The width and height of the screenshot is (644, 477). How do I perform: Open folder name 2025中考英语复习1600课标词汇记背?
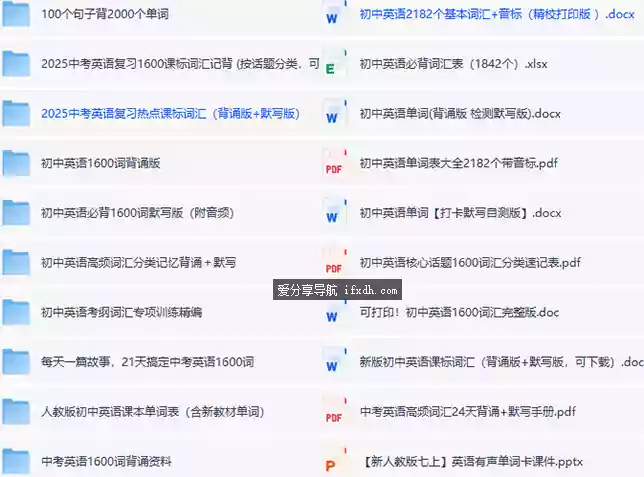coord(180,64)
